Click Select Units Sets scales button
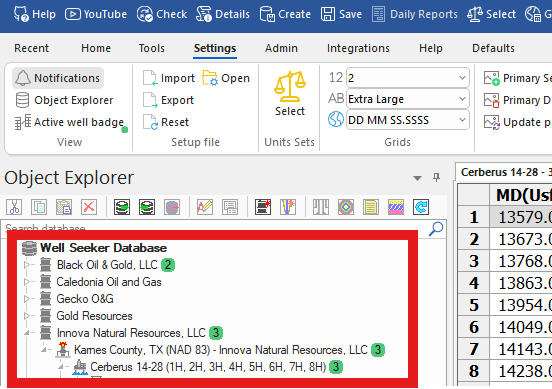Viewport: 552px width, 389px height. (x=290, y=93)
